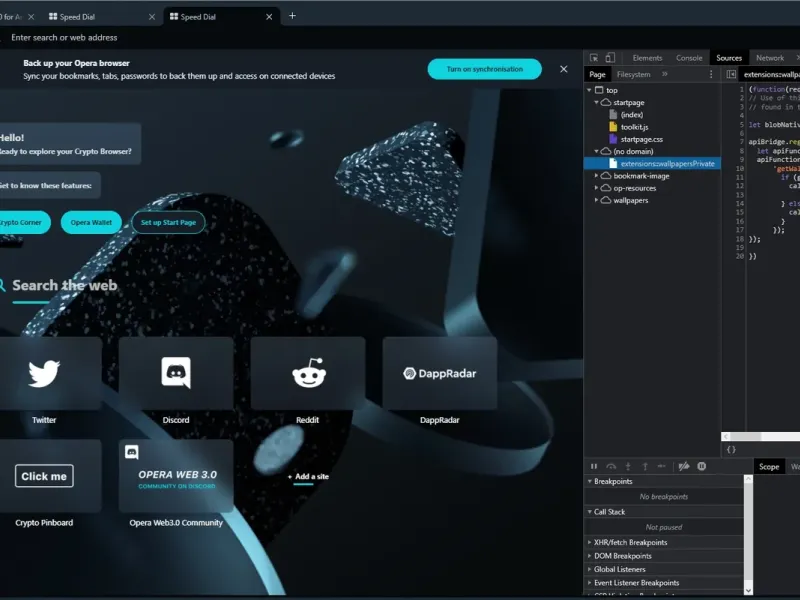Select toolkit.js in the file tree

(x=634, y=127)
